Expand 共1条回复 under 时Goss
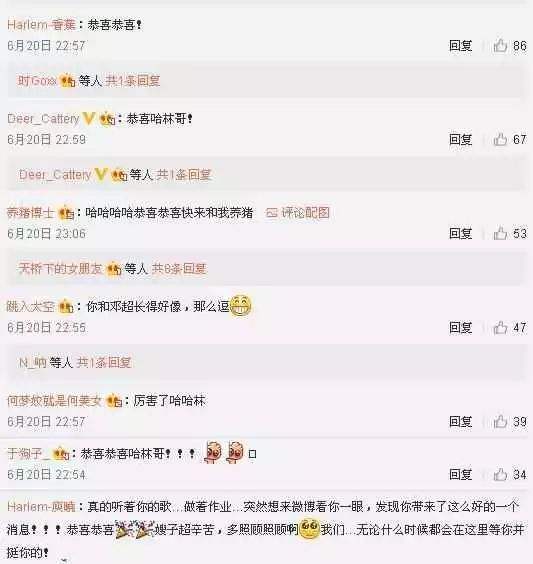533x564 pixels. point(133,81)
